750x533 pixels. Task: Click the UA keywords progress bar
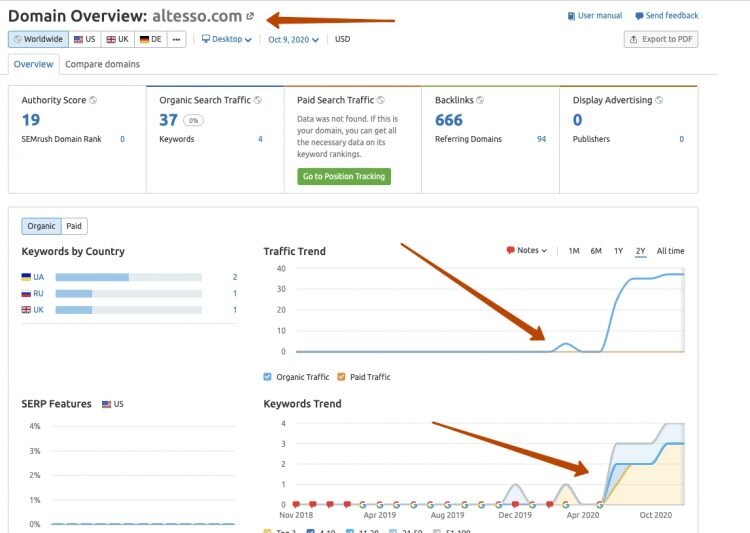click(129, 277)
